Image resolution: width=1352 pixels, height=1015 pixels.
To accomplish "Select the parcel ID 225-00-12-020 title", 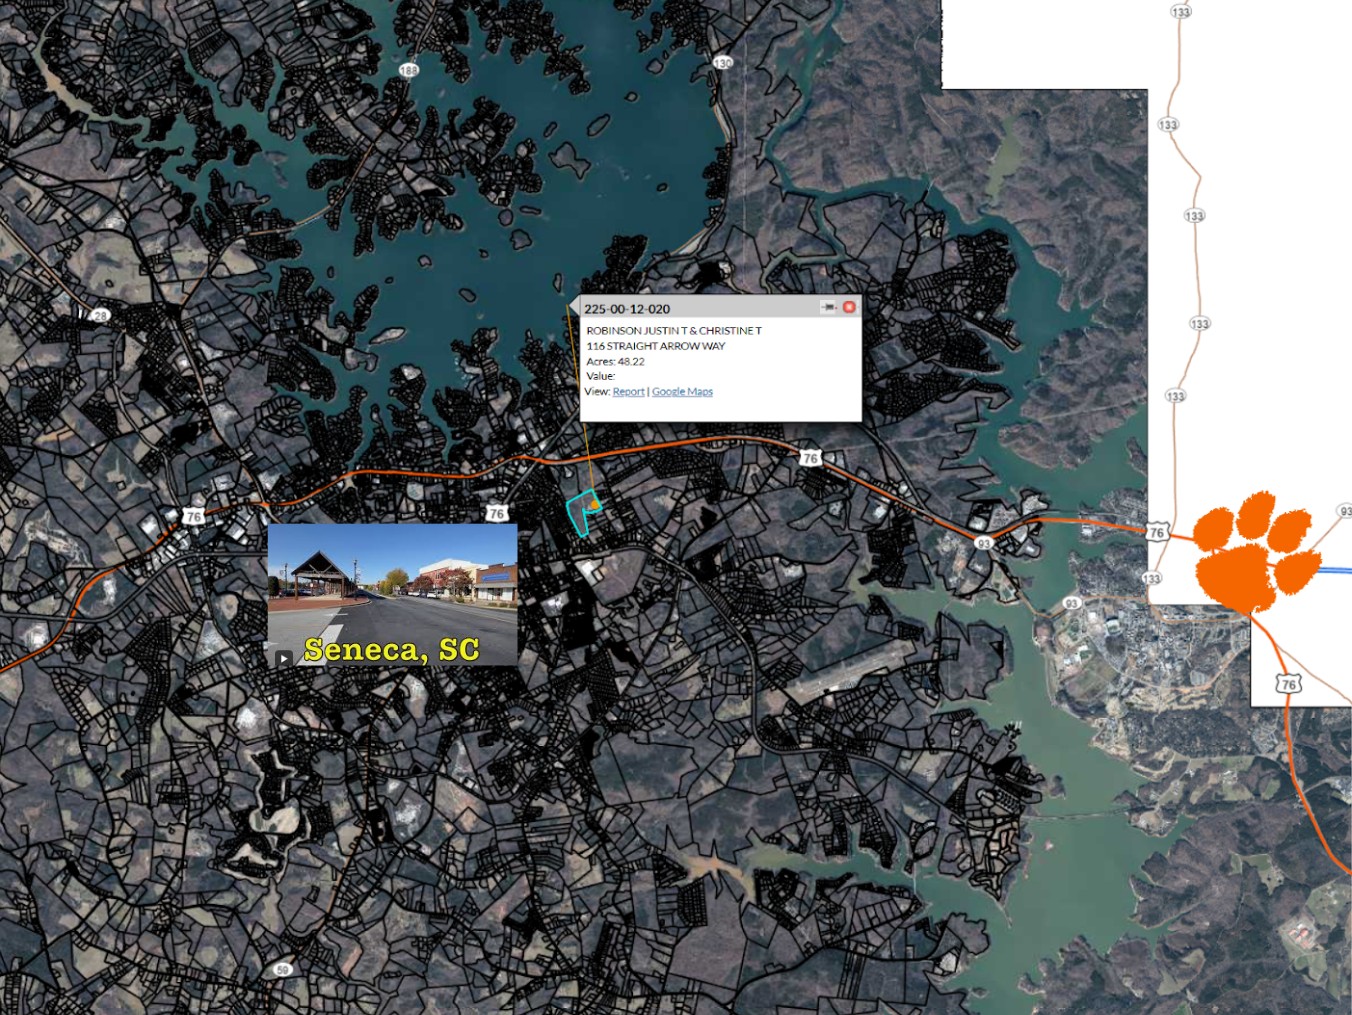I will [627, 309].
